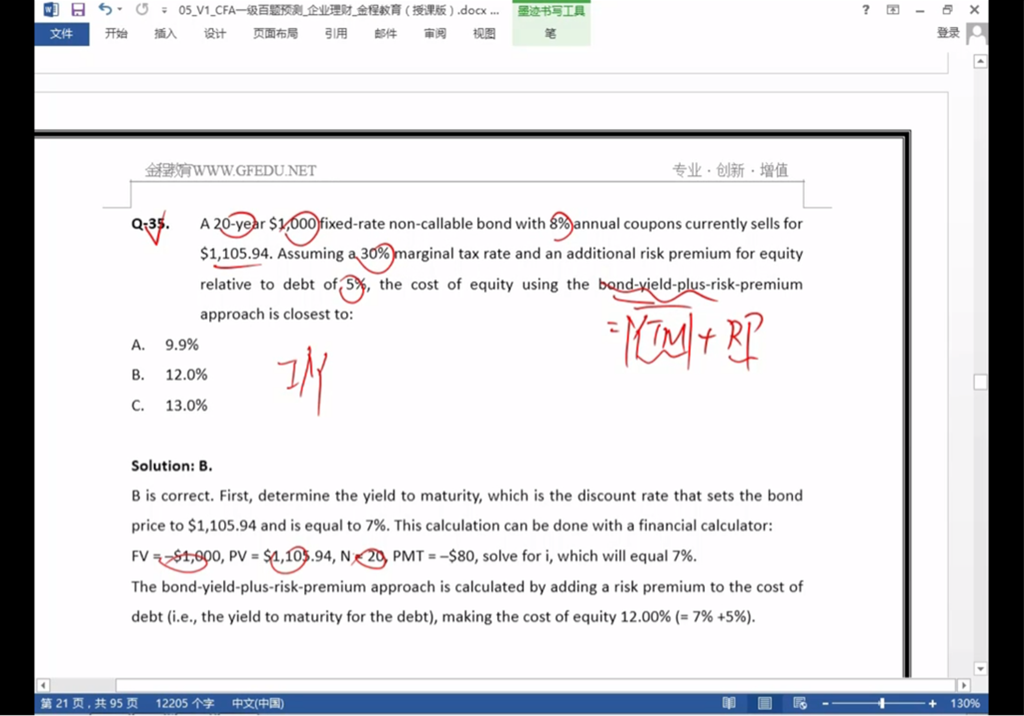Screen dimensions: 1024x716
Task: Click the vertical scrollbar down arrow
Action: (980, 669)
